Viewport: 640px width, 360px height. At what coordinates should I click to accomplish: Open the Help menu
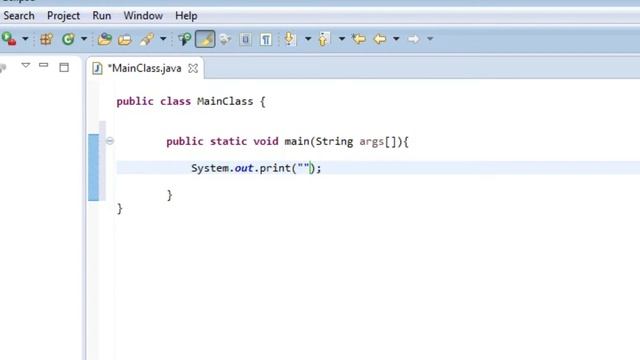pos(186,16)
